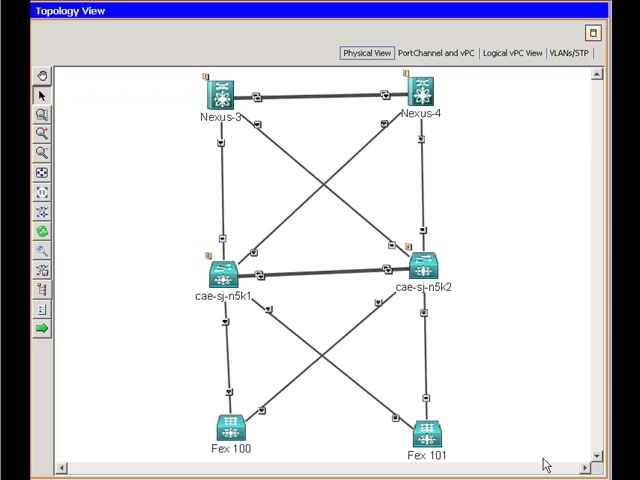Click the info badge above Nexus-4
Image resolution: width=640 pixels, height=480 pixels.
(406, 73)
